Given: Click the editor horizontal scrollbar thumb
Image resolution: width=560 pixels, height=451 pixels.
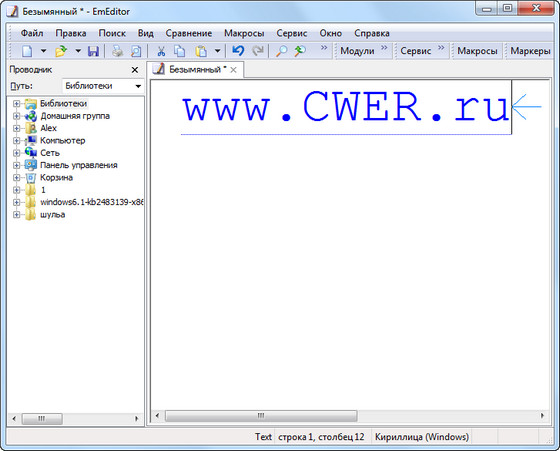Looking at the screenshot, I should 261,416.
